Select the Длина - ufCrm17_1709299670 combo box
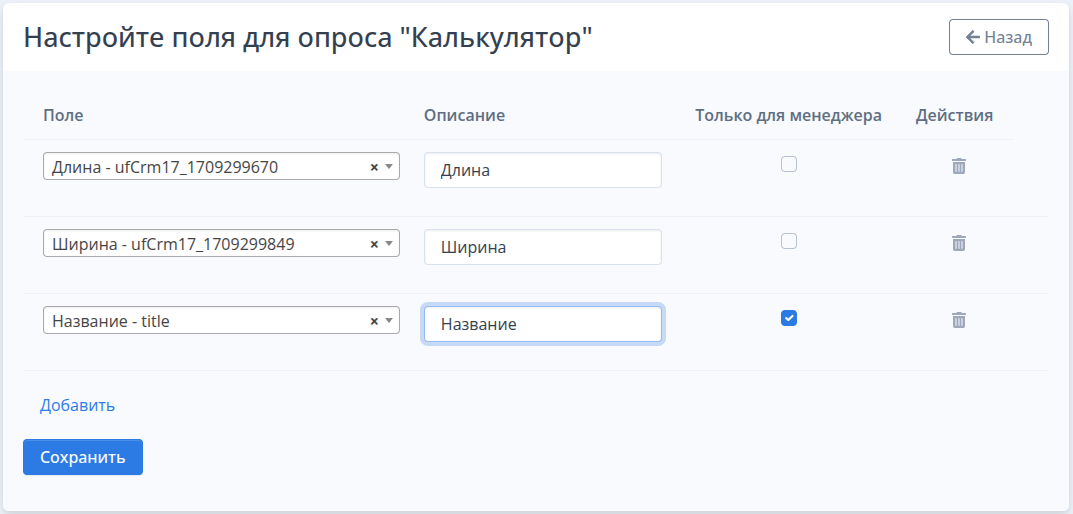 (221, 166)
